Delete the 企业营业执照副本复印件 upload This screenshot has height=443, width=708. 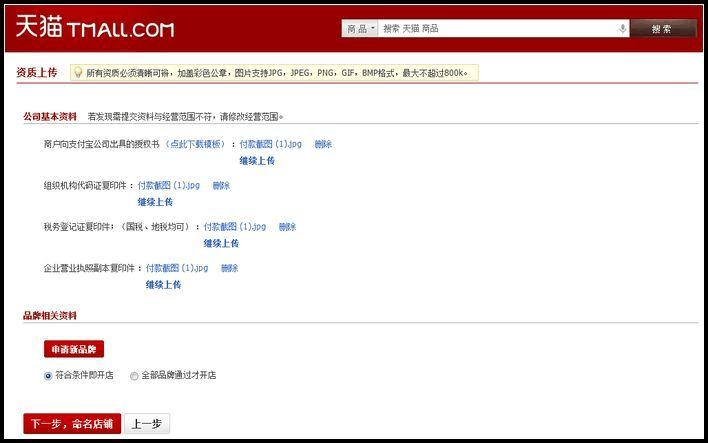[230, 268]
